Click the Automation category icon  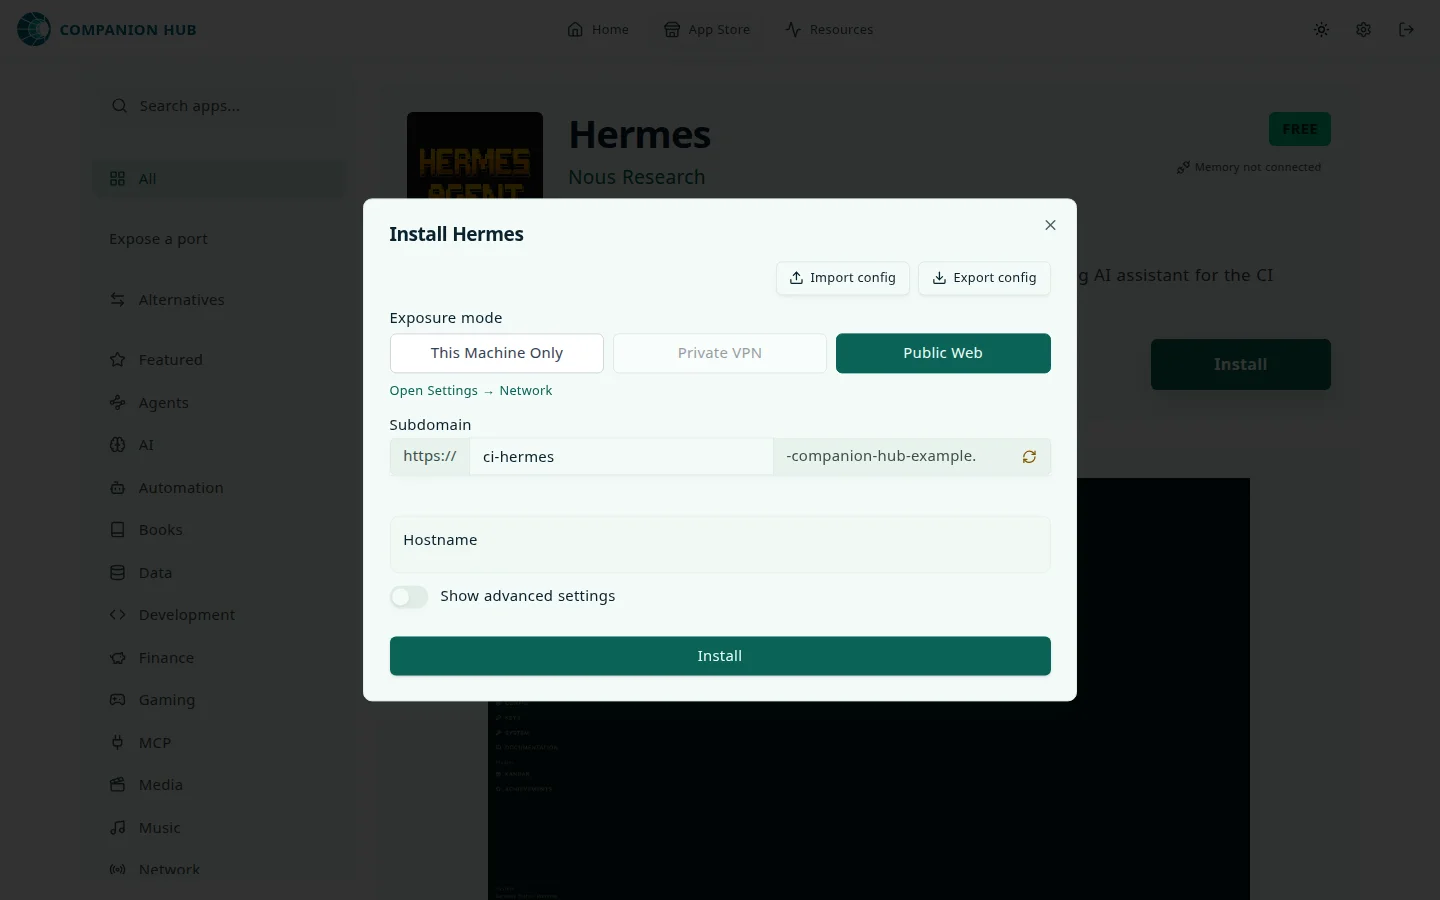coord(118,488)
